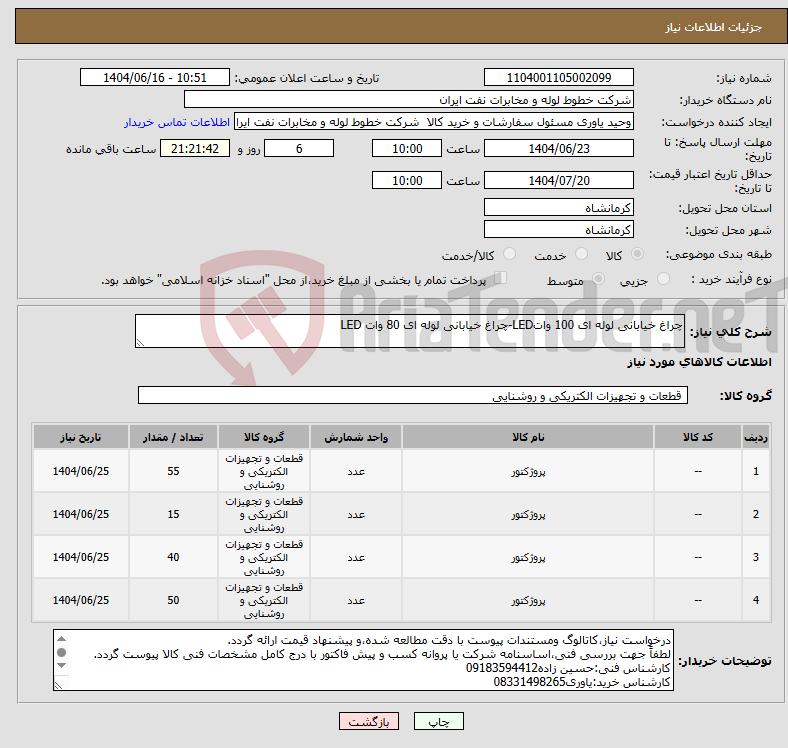
Task: Click resize handle of buyer notes box
Action: pos(58,685)
